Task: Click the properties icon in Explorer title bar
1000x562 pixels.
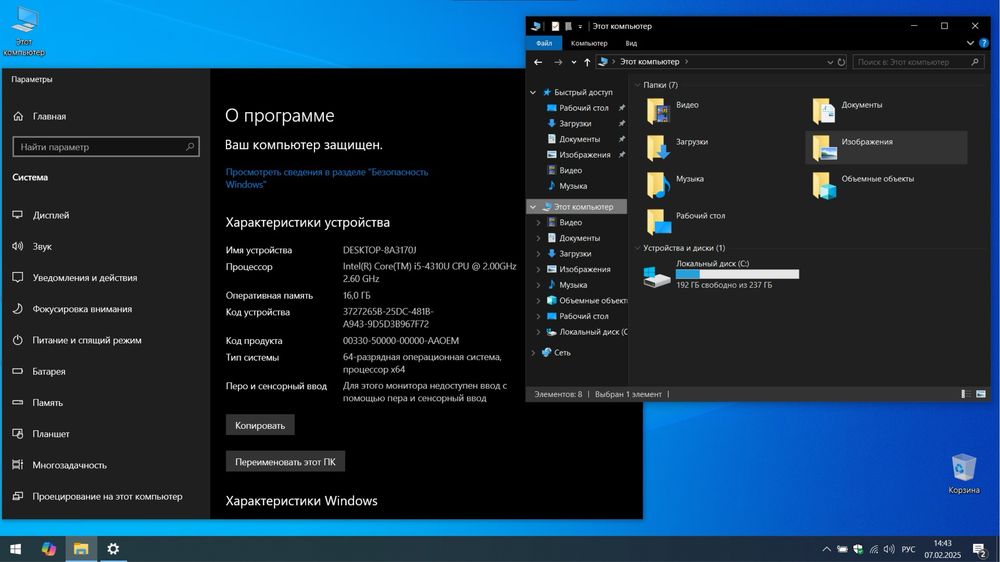Action: point(555,26)
